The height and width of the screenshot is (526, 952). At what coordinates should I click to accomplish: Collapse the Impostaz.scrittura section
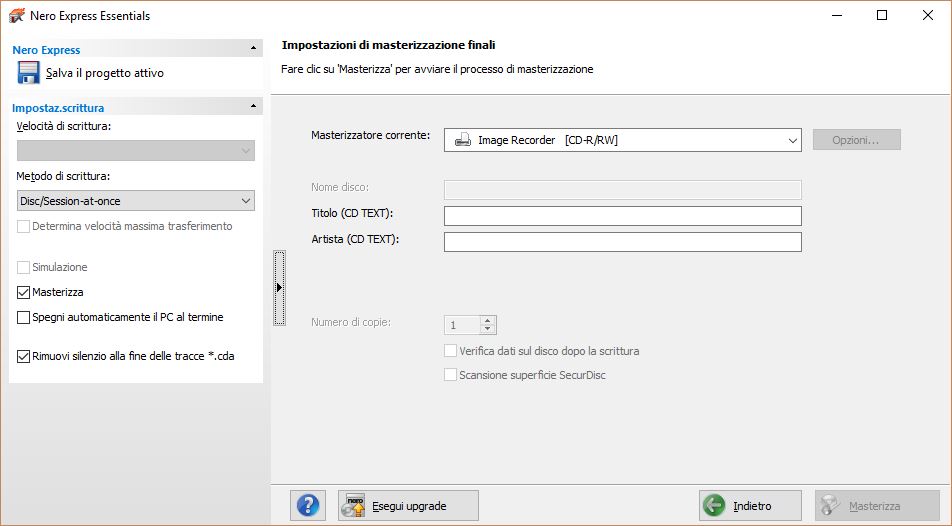pyautogui.click(x=253, y=106)
